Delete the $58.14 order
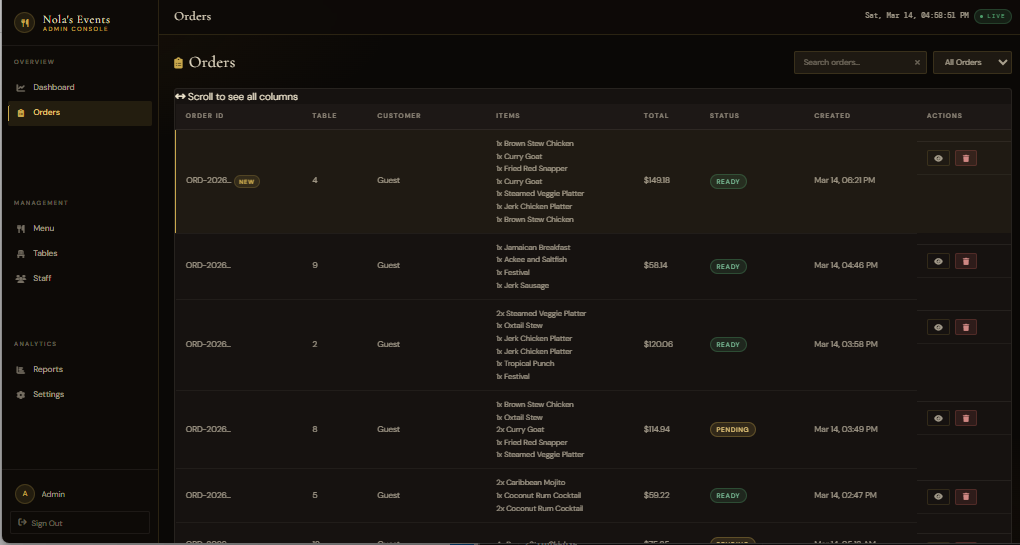 pyautogui.click(x=965, y=261)
